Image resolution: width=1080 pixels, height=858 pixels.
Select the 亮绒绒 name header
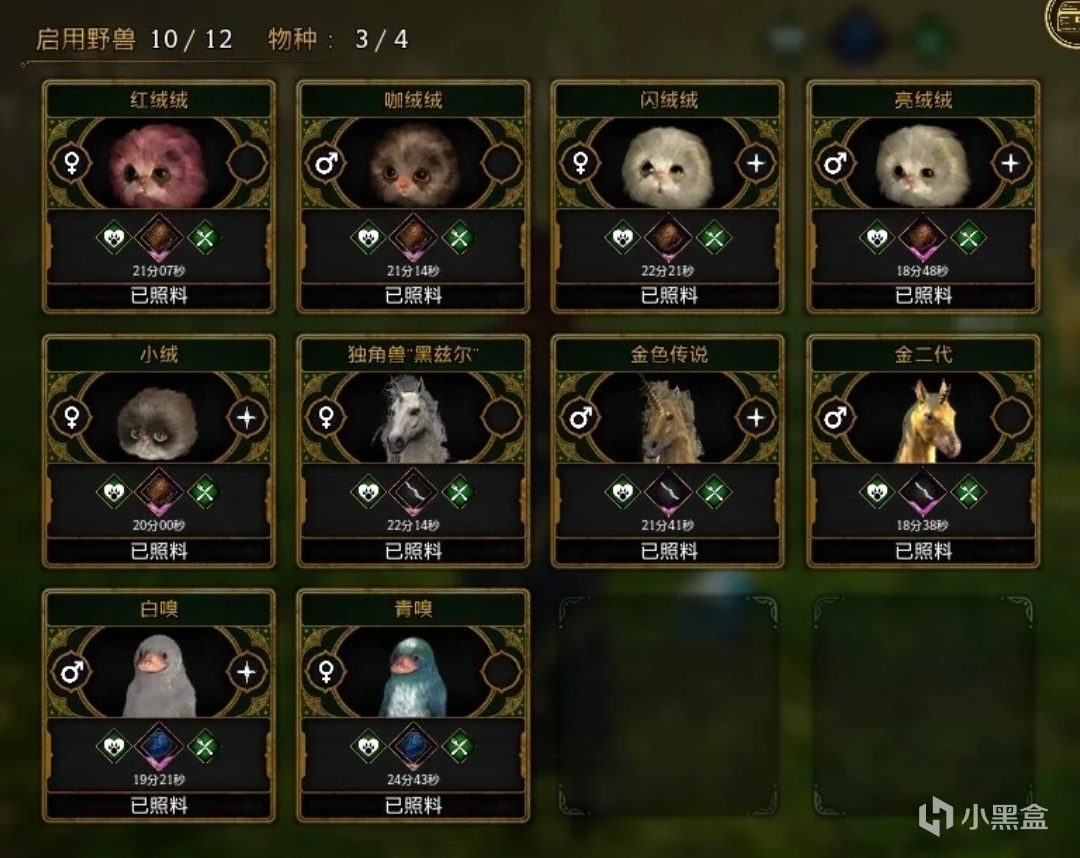pyautogui.click(x=923, y=101)
